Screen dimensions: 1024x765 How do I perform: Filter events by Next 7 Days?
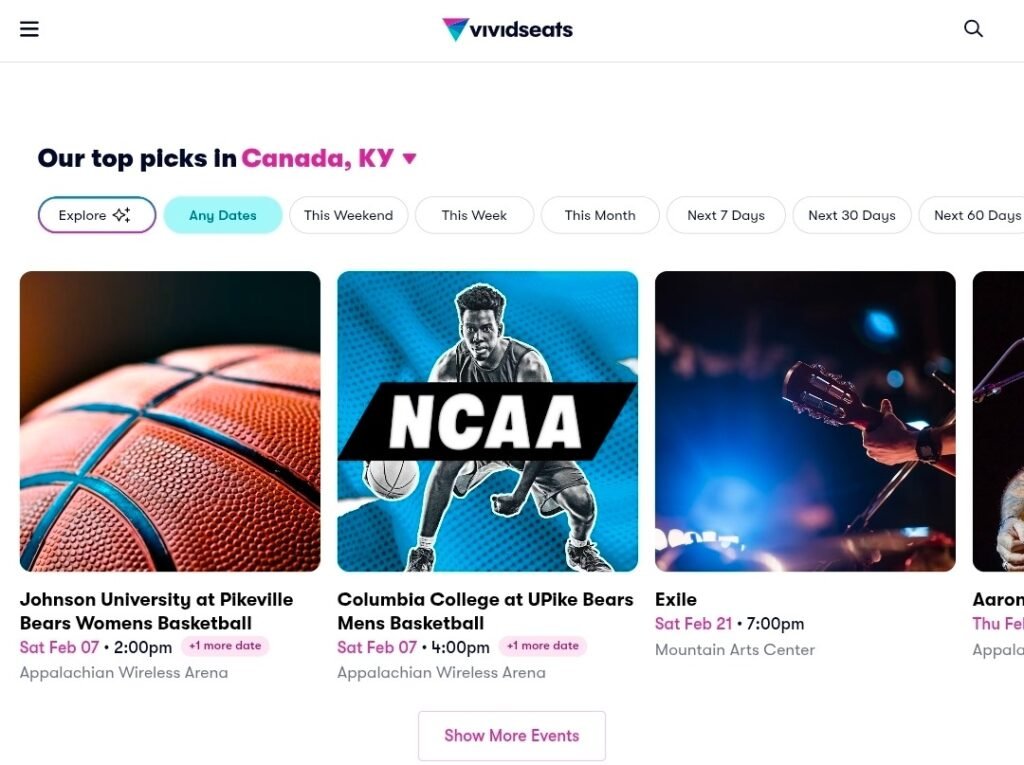pyautogui.click(x=726, y=215)
